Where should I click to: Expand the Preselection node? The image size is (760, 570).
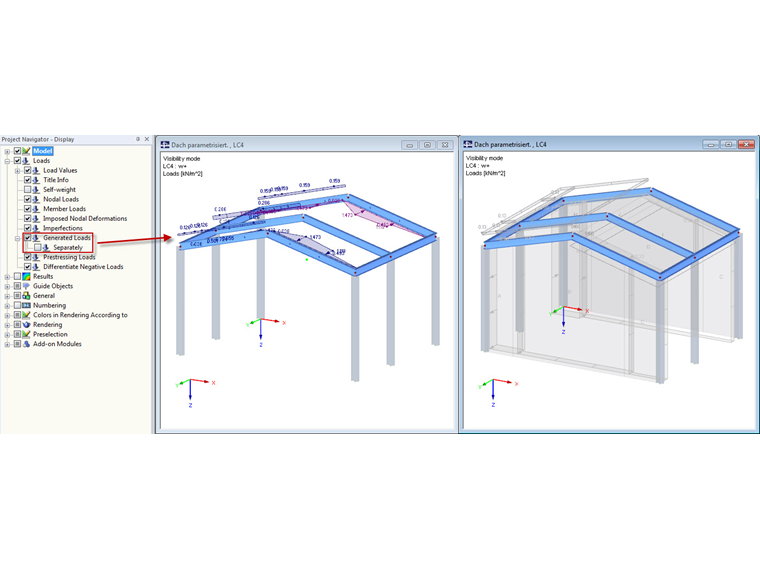pos(7,335)
